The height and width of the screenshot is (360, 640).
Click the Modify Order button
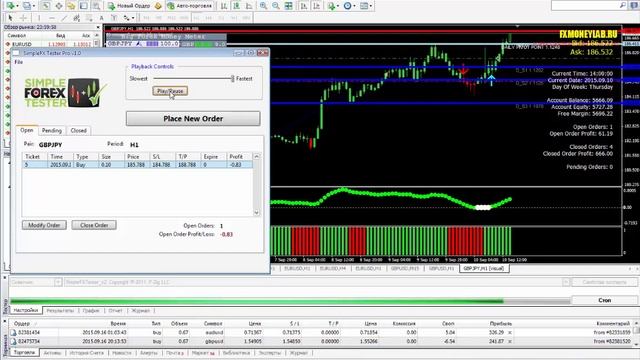tap(44, 225)
